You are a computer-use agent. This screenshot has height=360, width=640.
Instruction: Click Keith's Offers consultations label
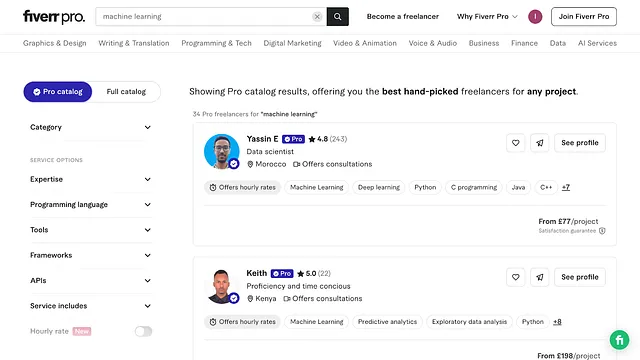click(x=323, y=299)
